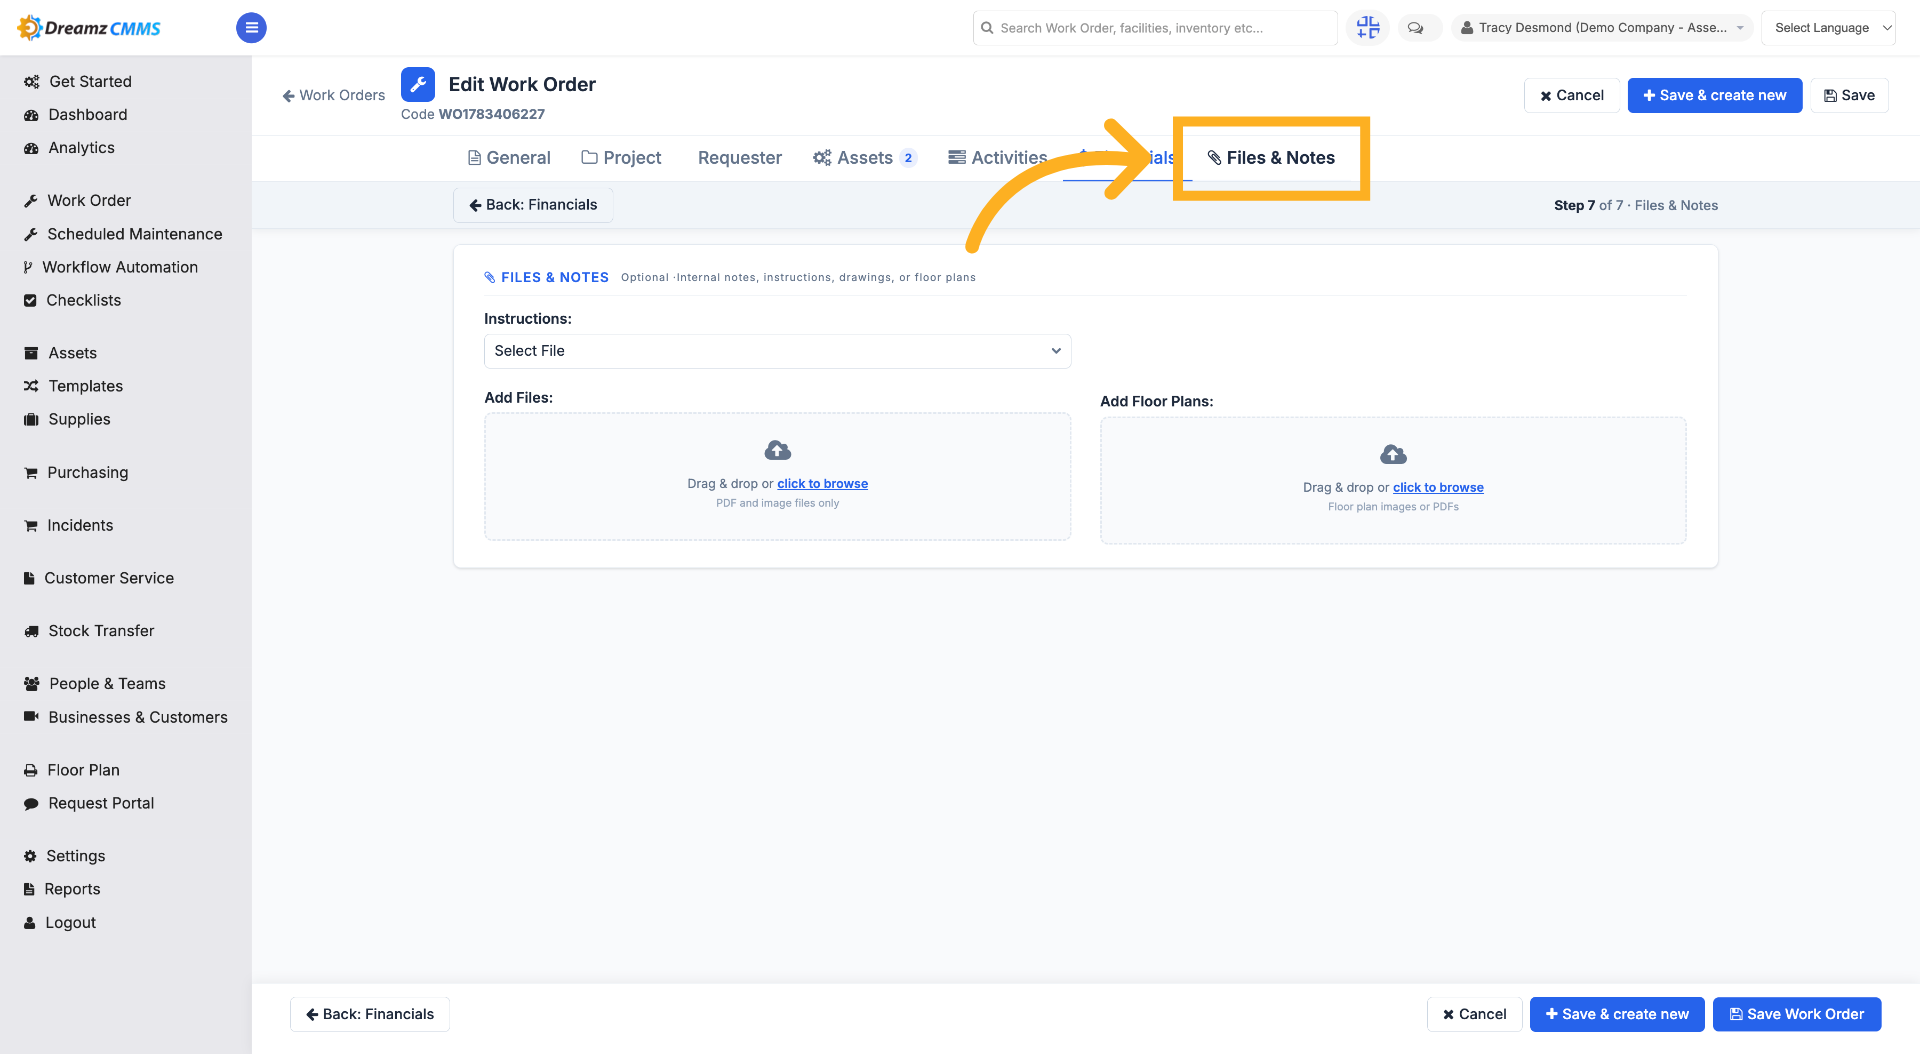The image size is (1920, 1054).
Task: Open Settings from the sidebar
Action: tap(64, 856)
